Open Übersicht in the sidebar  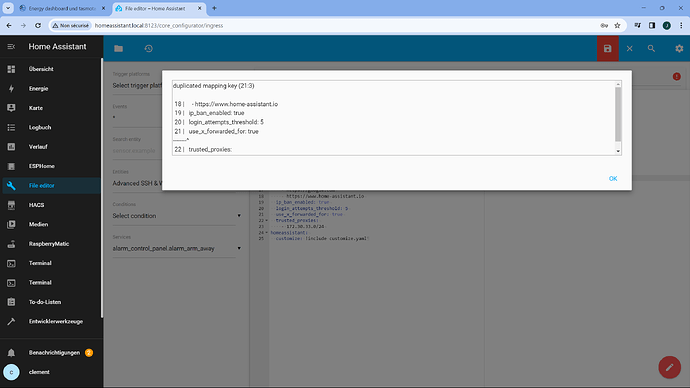[51, 69]
